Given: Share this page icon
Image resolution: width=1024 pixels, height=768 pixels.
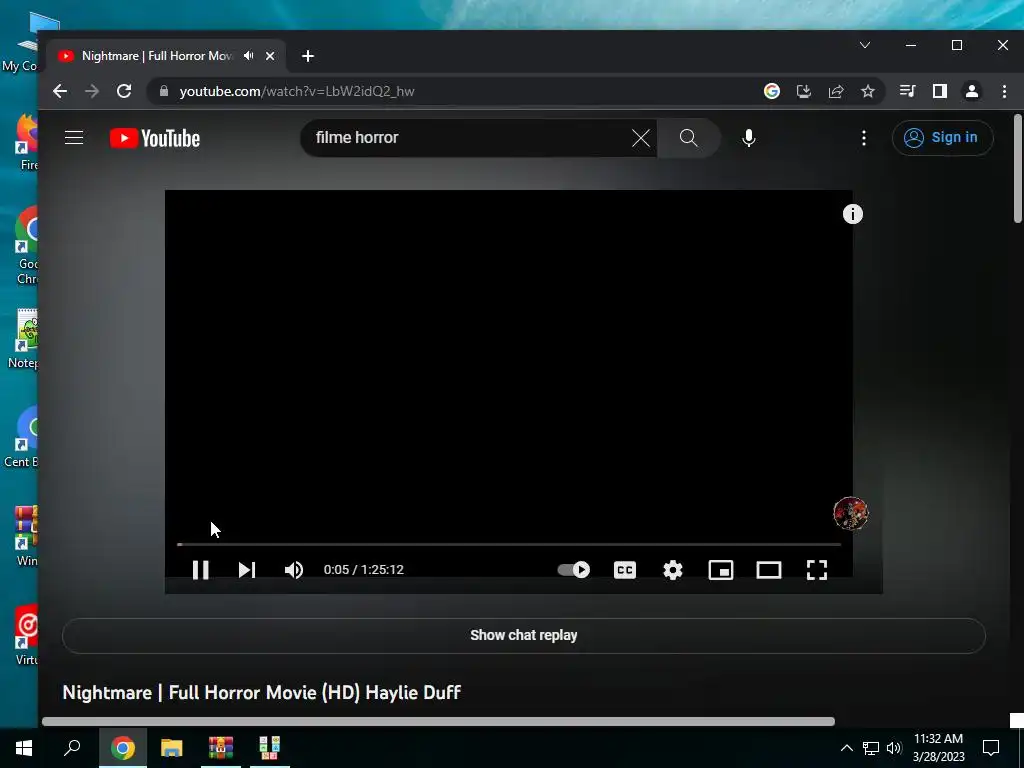Looking at the screenshot, I should coord(836,91).
